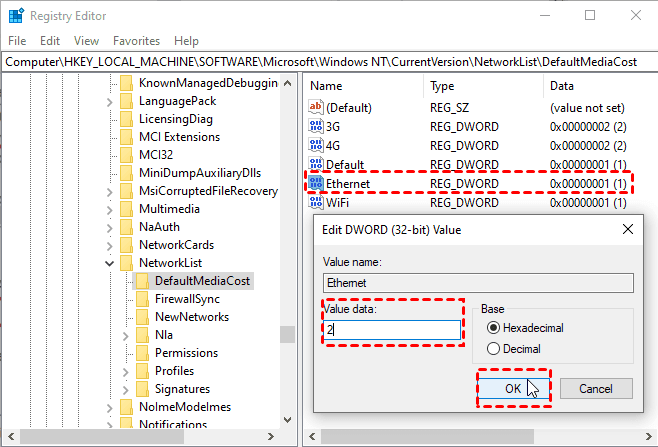The width and height of the screenshot is (658, 447).
Task: Click the WiFi DWORD value icon
Action: 316,202
